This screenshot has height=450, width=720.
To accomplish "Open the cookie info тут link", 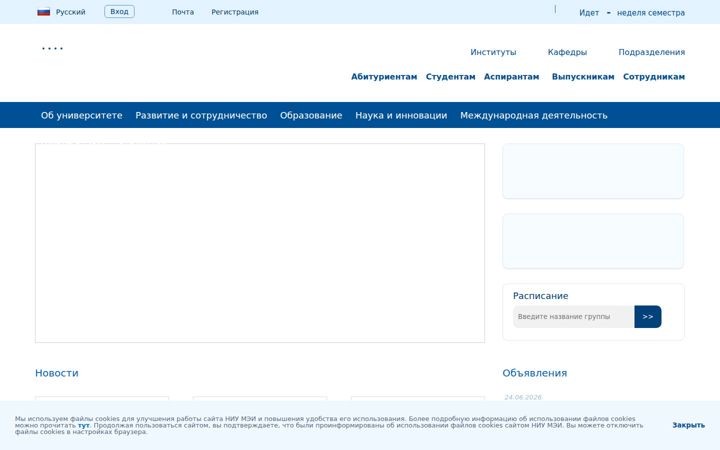I will (x=84, y=425).
